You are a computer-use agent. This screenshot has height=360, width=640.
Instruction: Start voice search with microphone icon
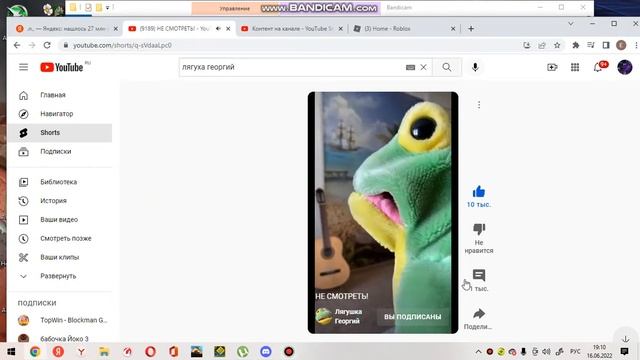pyautogui.click(x=475, y=67)
